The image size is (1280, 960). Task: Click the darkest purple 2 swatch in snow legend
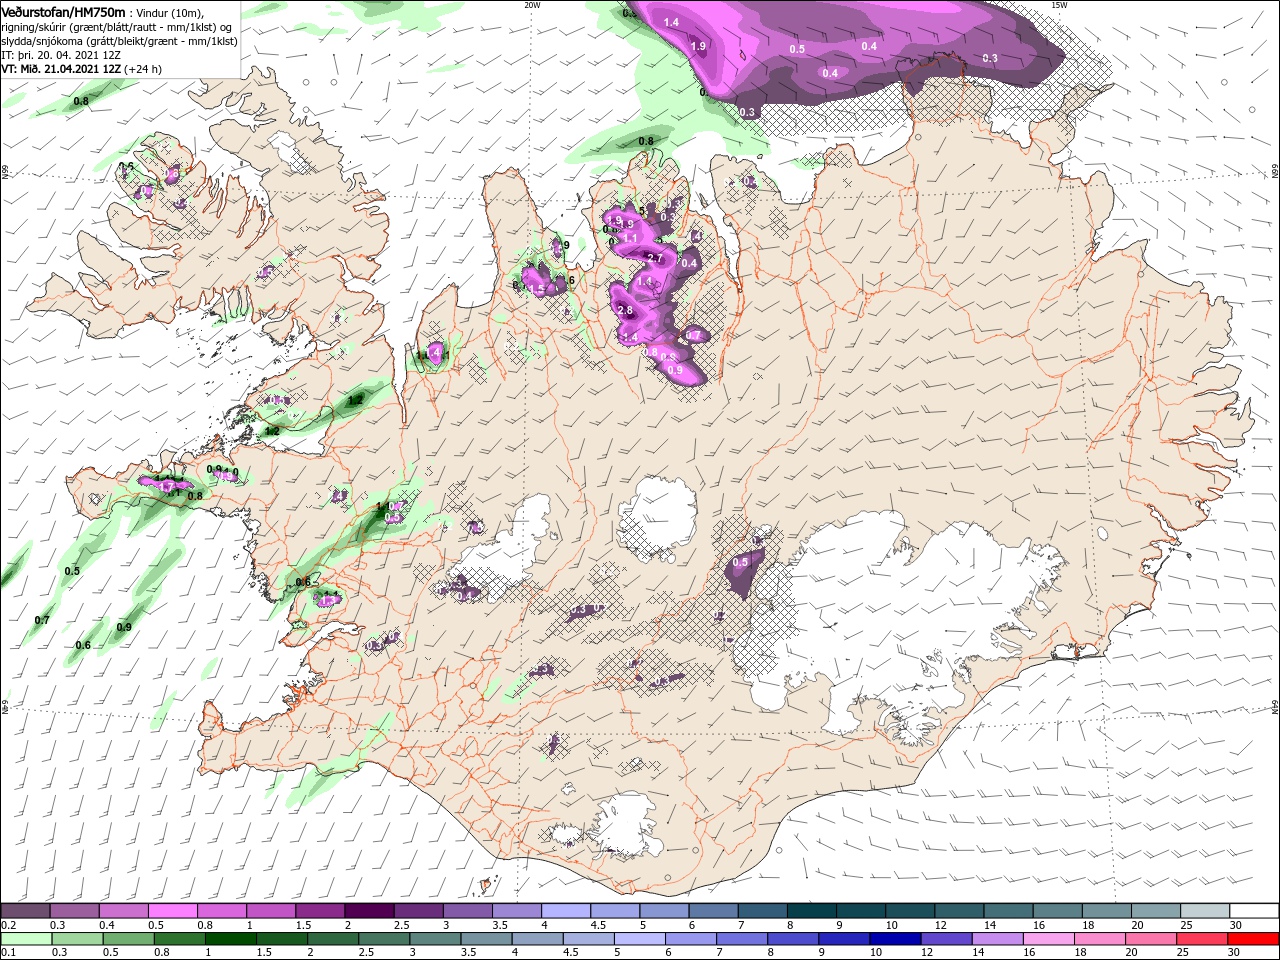pos(368,911)
